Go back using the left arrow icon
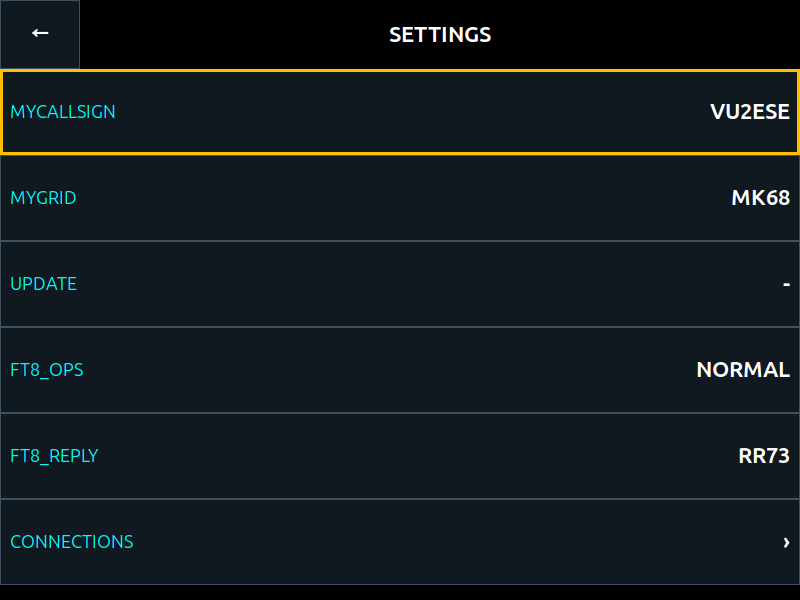Image resolution: width=800 pixels, height=600 pixels. (40, 34)
